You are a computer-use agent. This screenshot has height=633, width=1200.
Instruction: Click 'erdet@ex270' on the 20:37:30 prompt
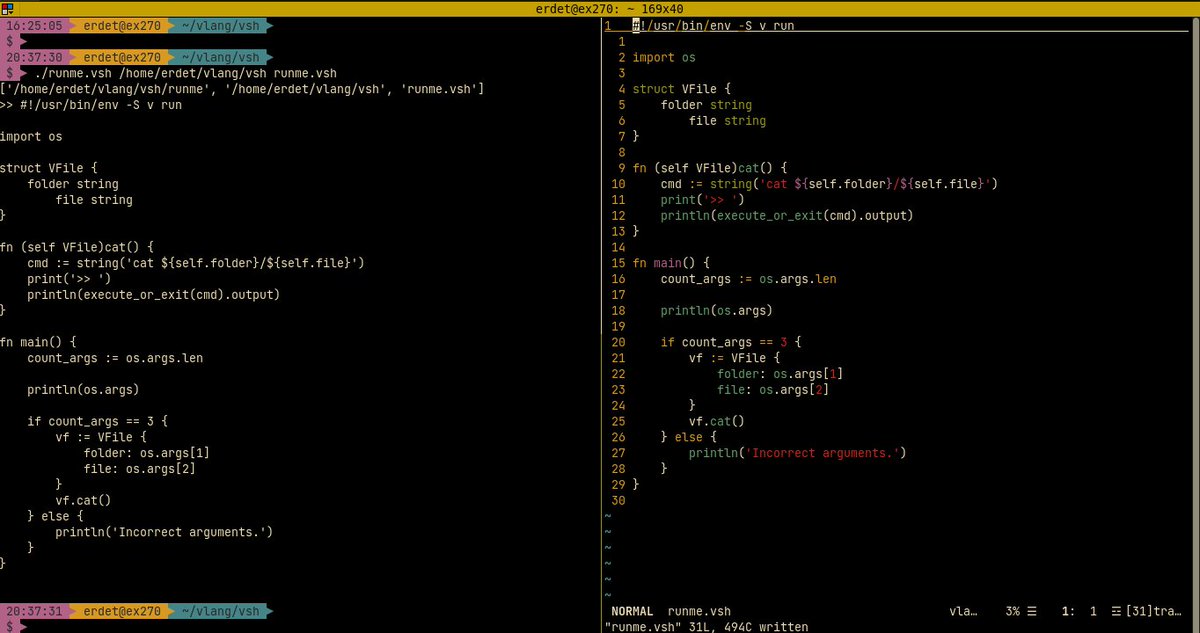(x=122, y=57)
